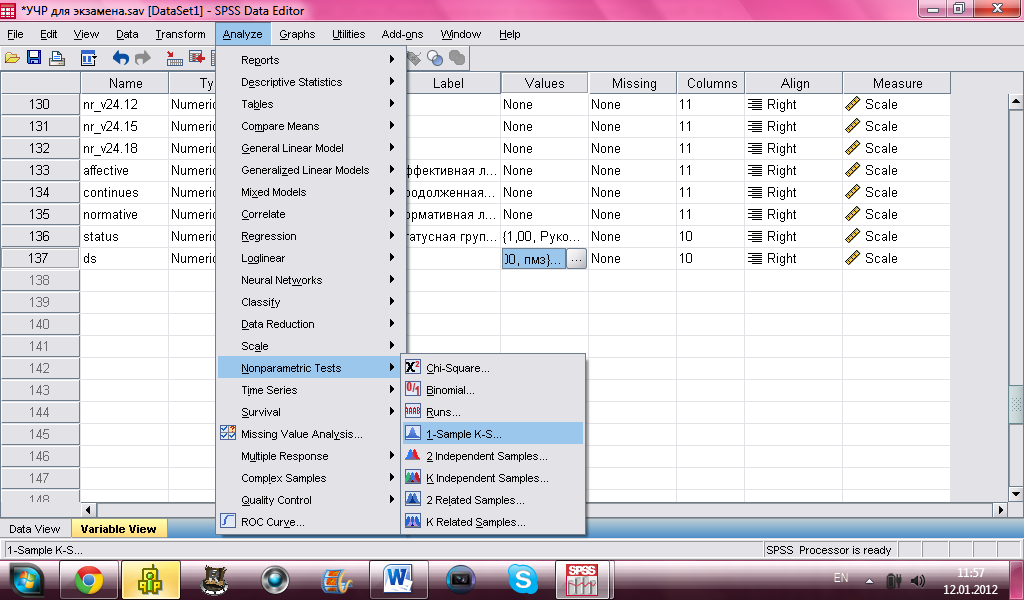
Task: Click the 2 Related Samples icon
Action: (413, 499)
